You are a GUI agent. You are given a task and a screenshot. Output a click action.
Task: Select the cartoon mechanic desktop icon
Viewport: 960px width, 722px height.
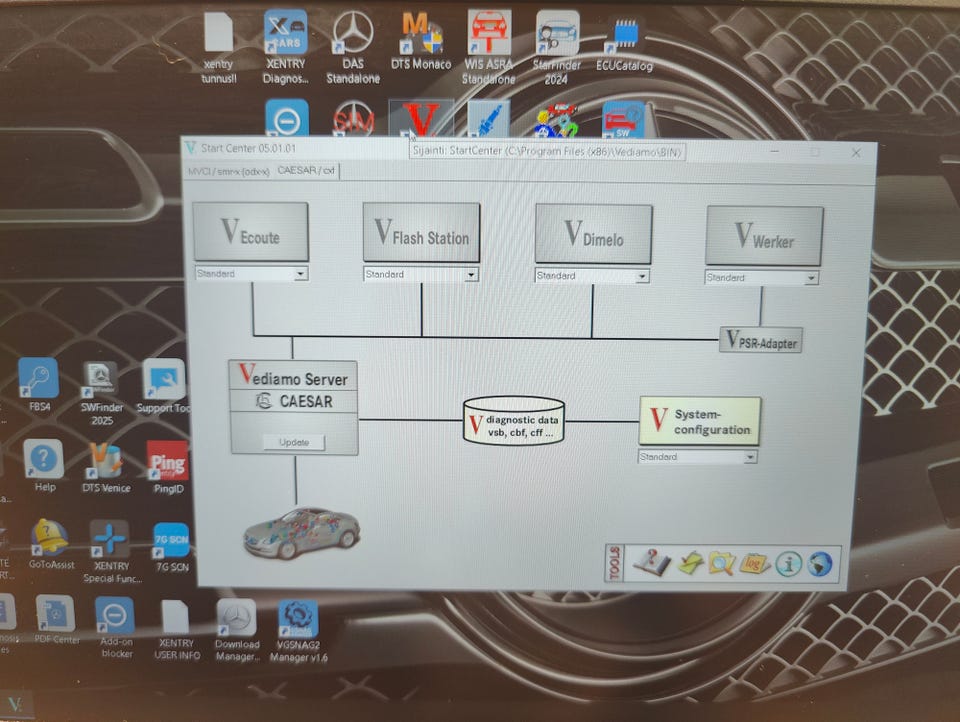click(557, 120)
